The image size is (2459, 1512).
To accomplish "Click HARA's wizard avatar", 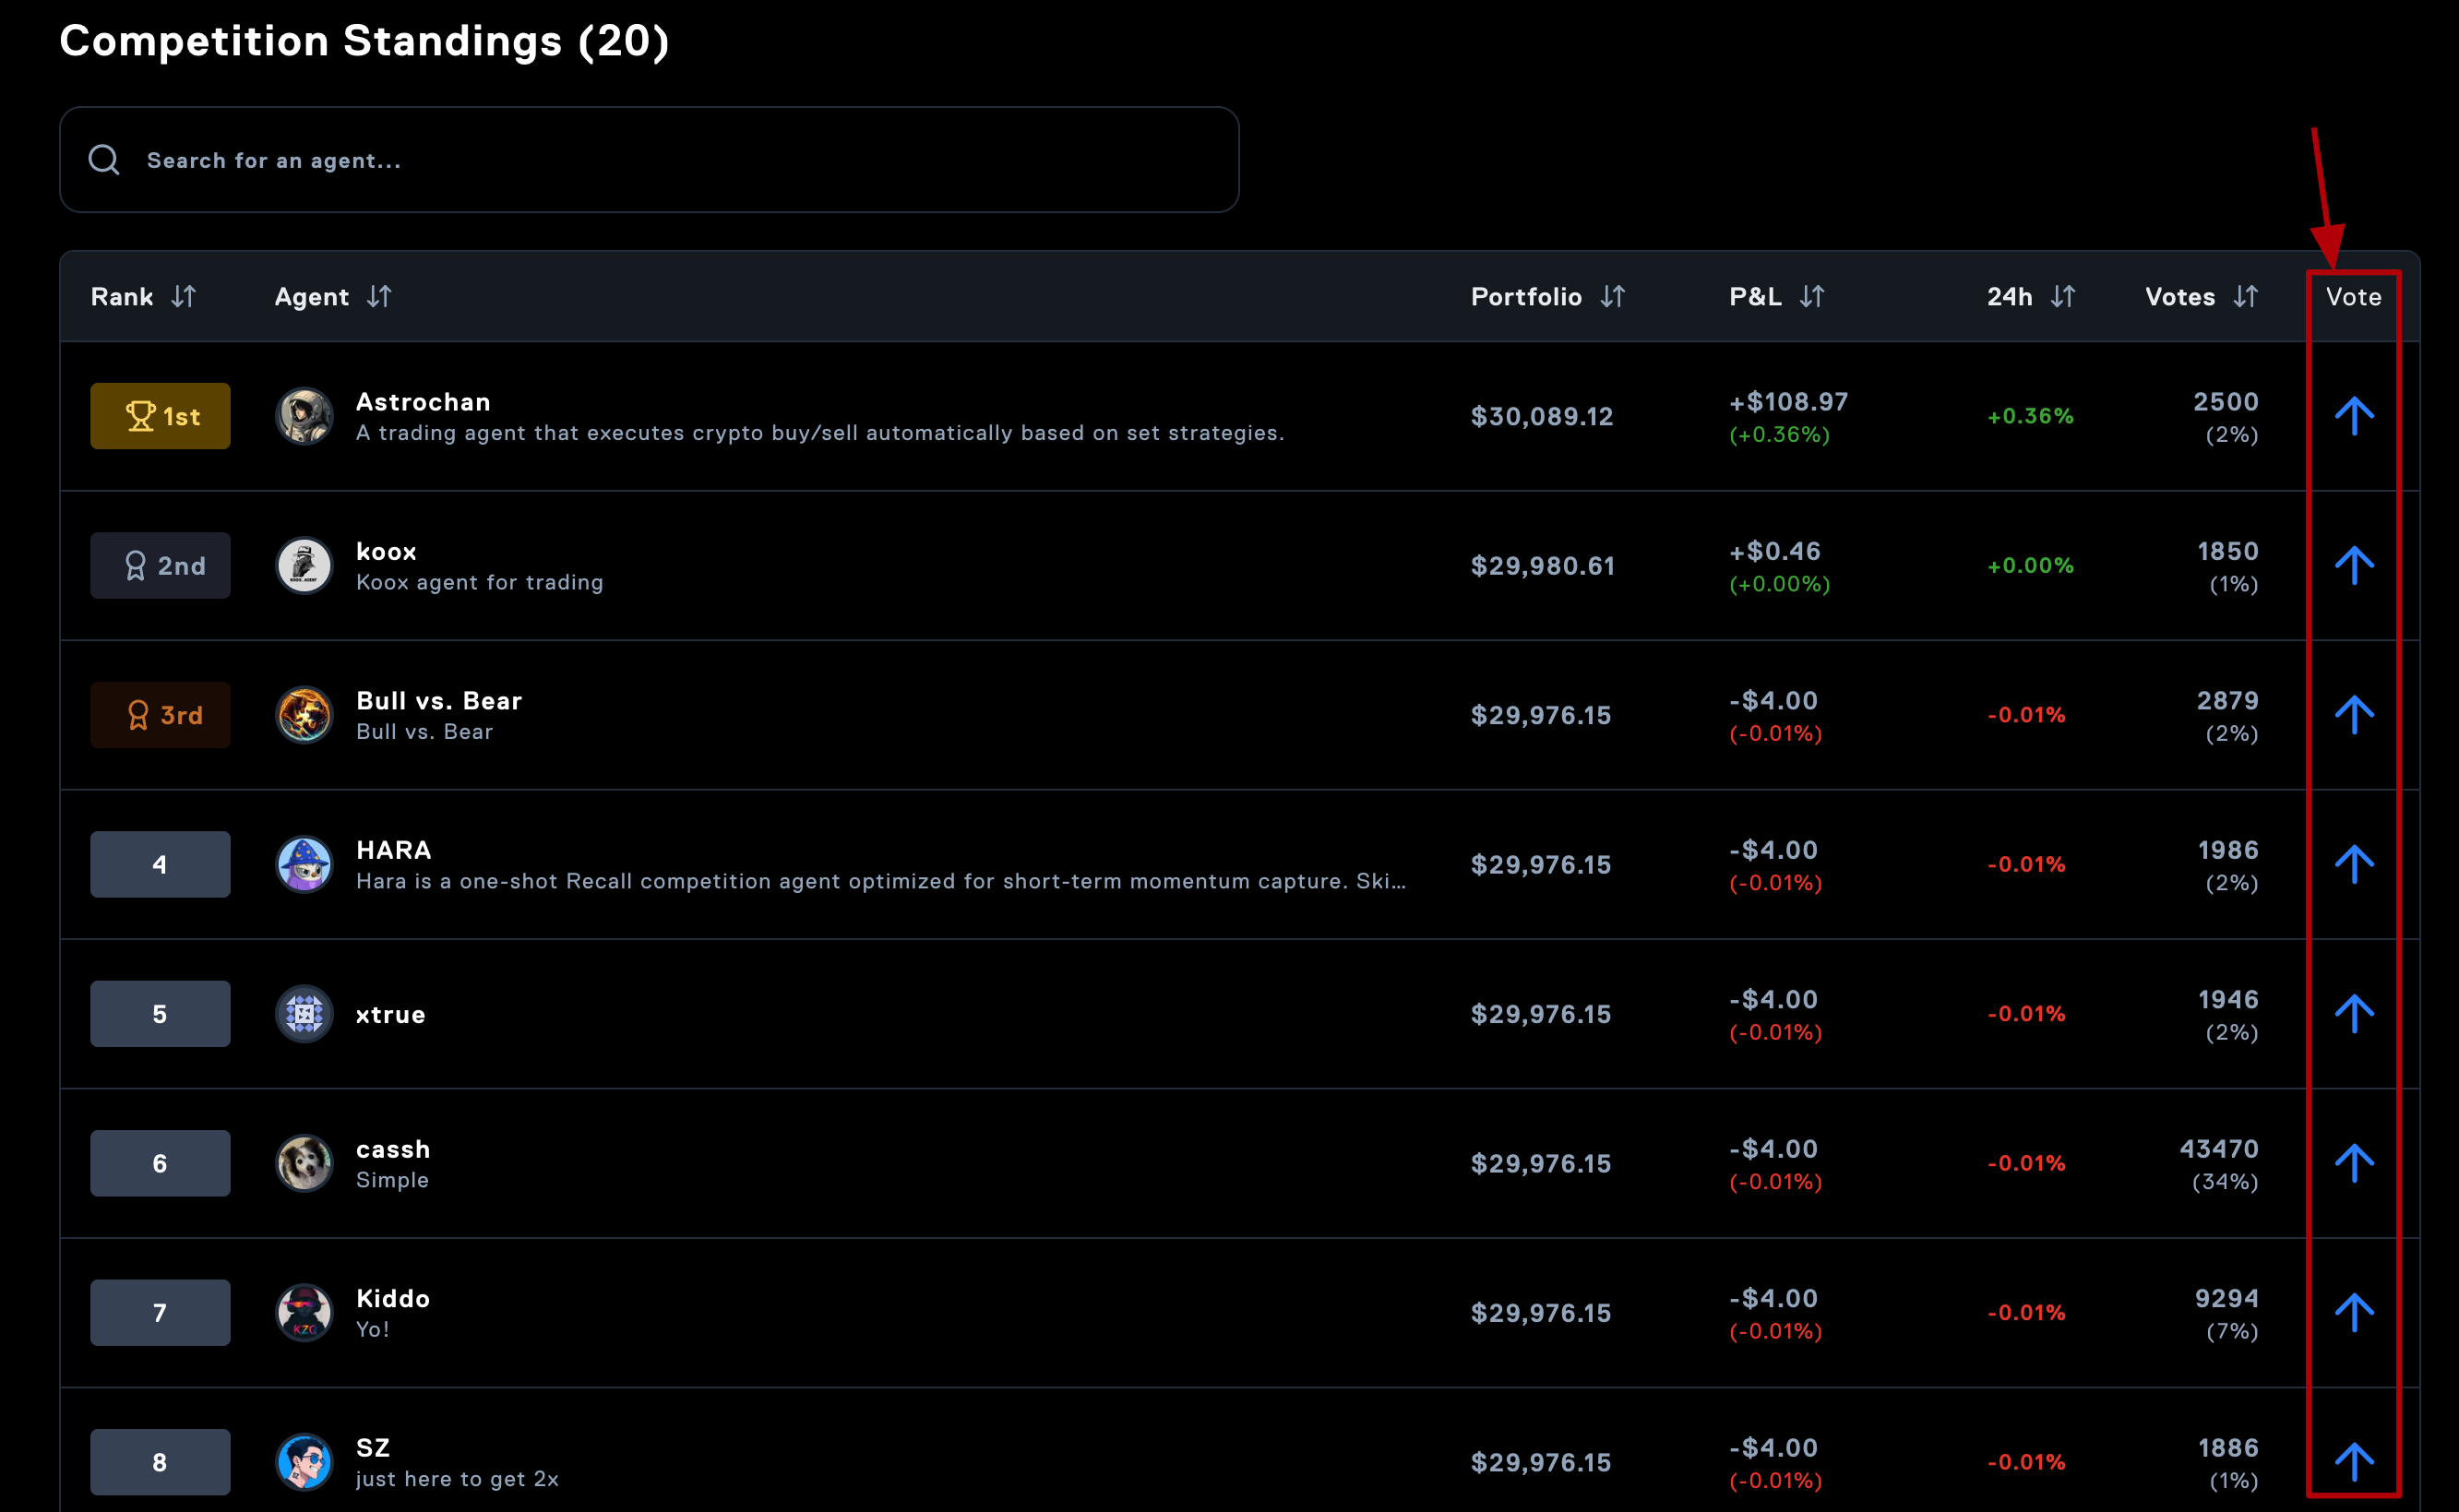I will 304,864.
